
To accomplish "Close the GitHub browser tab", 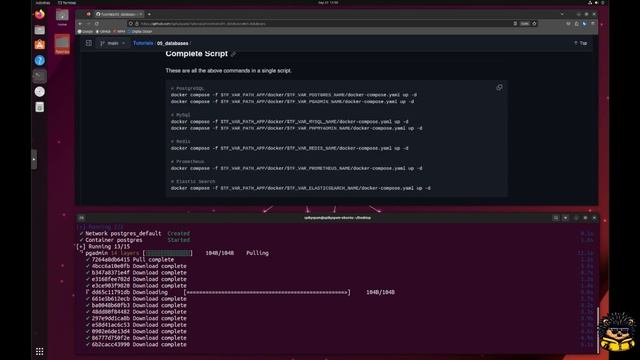I will (x=141, y=14).
